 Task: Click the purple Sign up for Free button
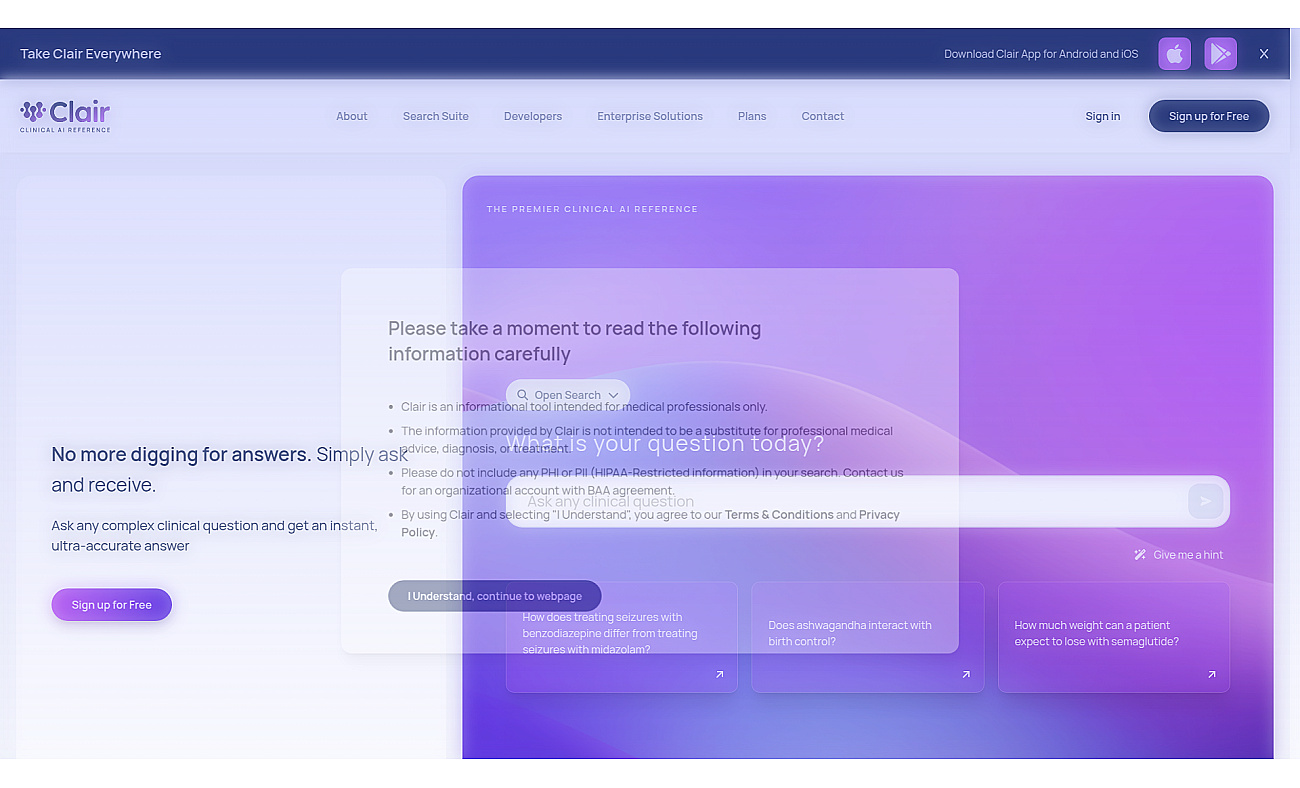[112, 605]
